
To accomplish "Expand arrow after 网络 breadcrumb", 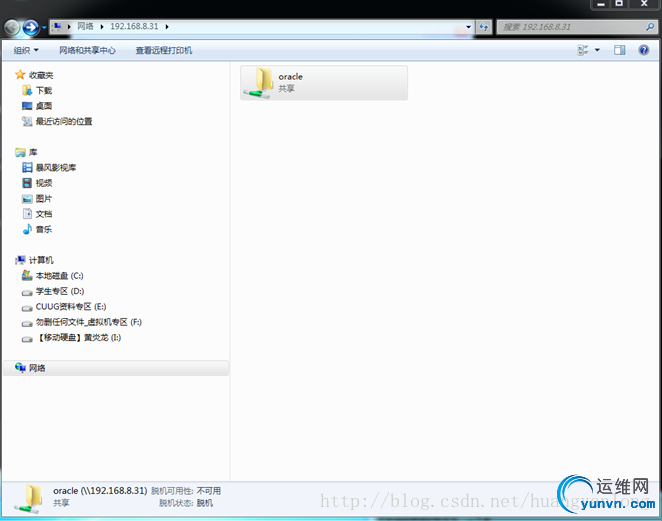I will point(102,27).
